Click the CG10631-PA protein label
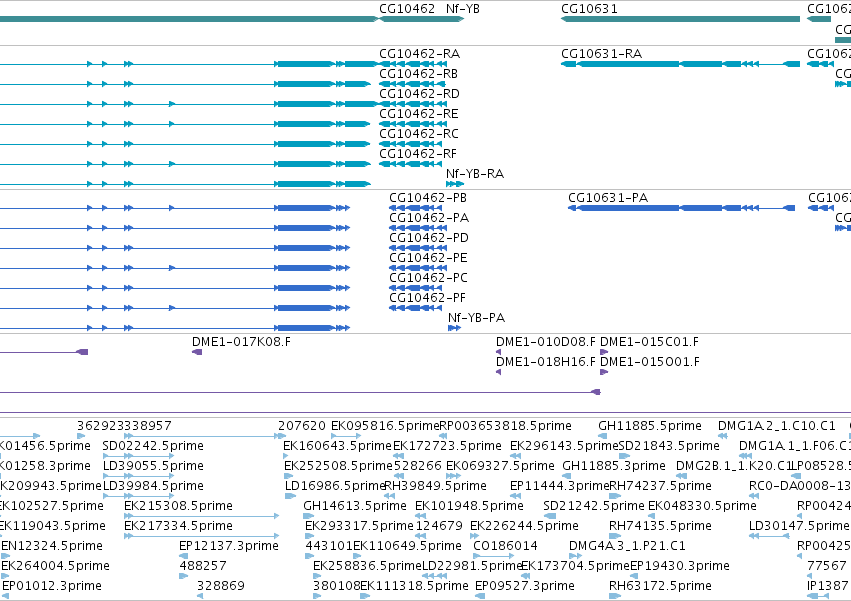Viewport: 851px width, 601px height. pyautogui.click(x=608, y=198)
